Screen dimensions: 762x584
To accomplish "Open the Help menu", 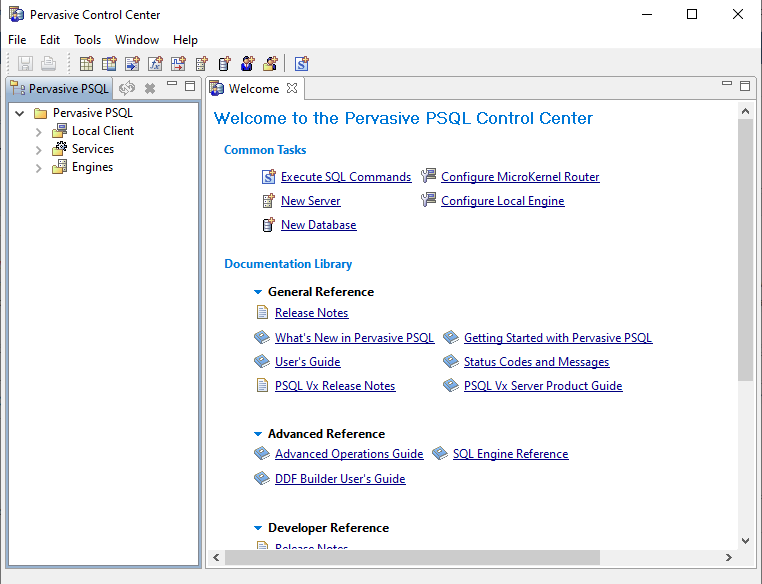I will point(185,40).
